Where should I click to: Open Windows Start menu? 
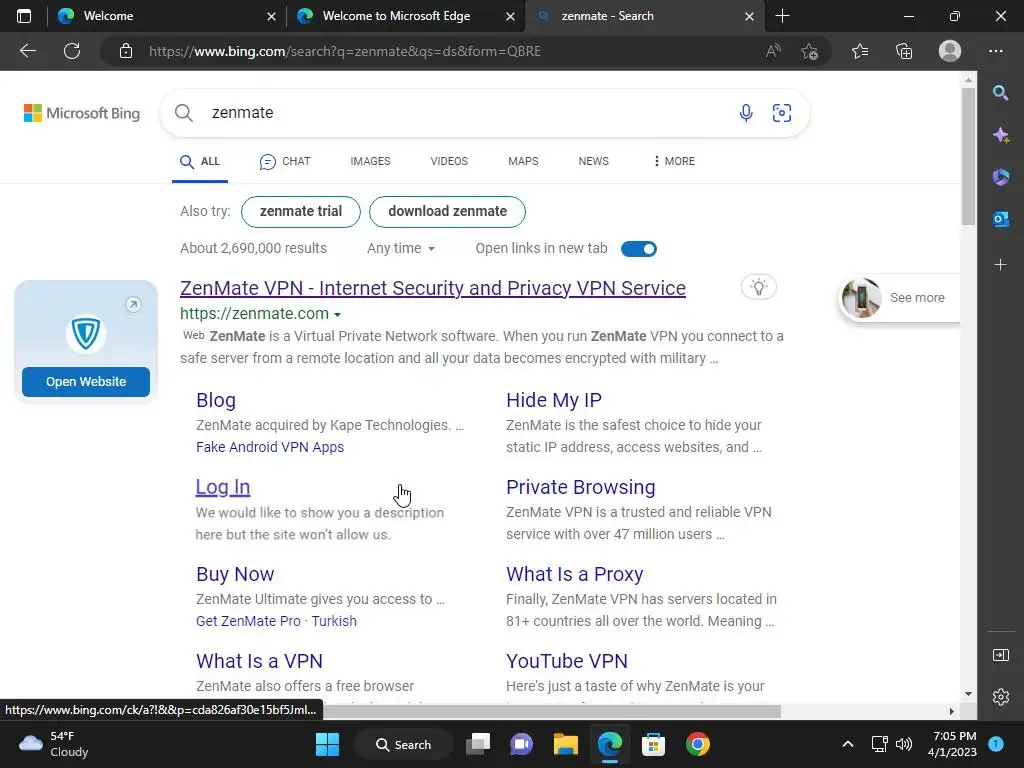coord(327,744)
